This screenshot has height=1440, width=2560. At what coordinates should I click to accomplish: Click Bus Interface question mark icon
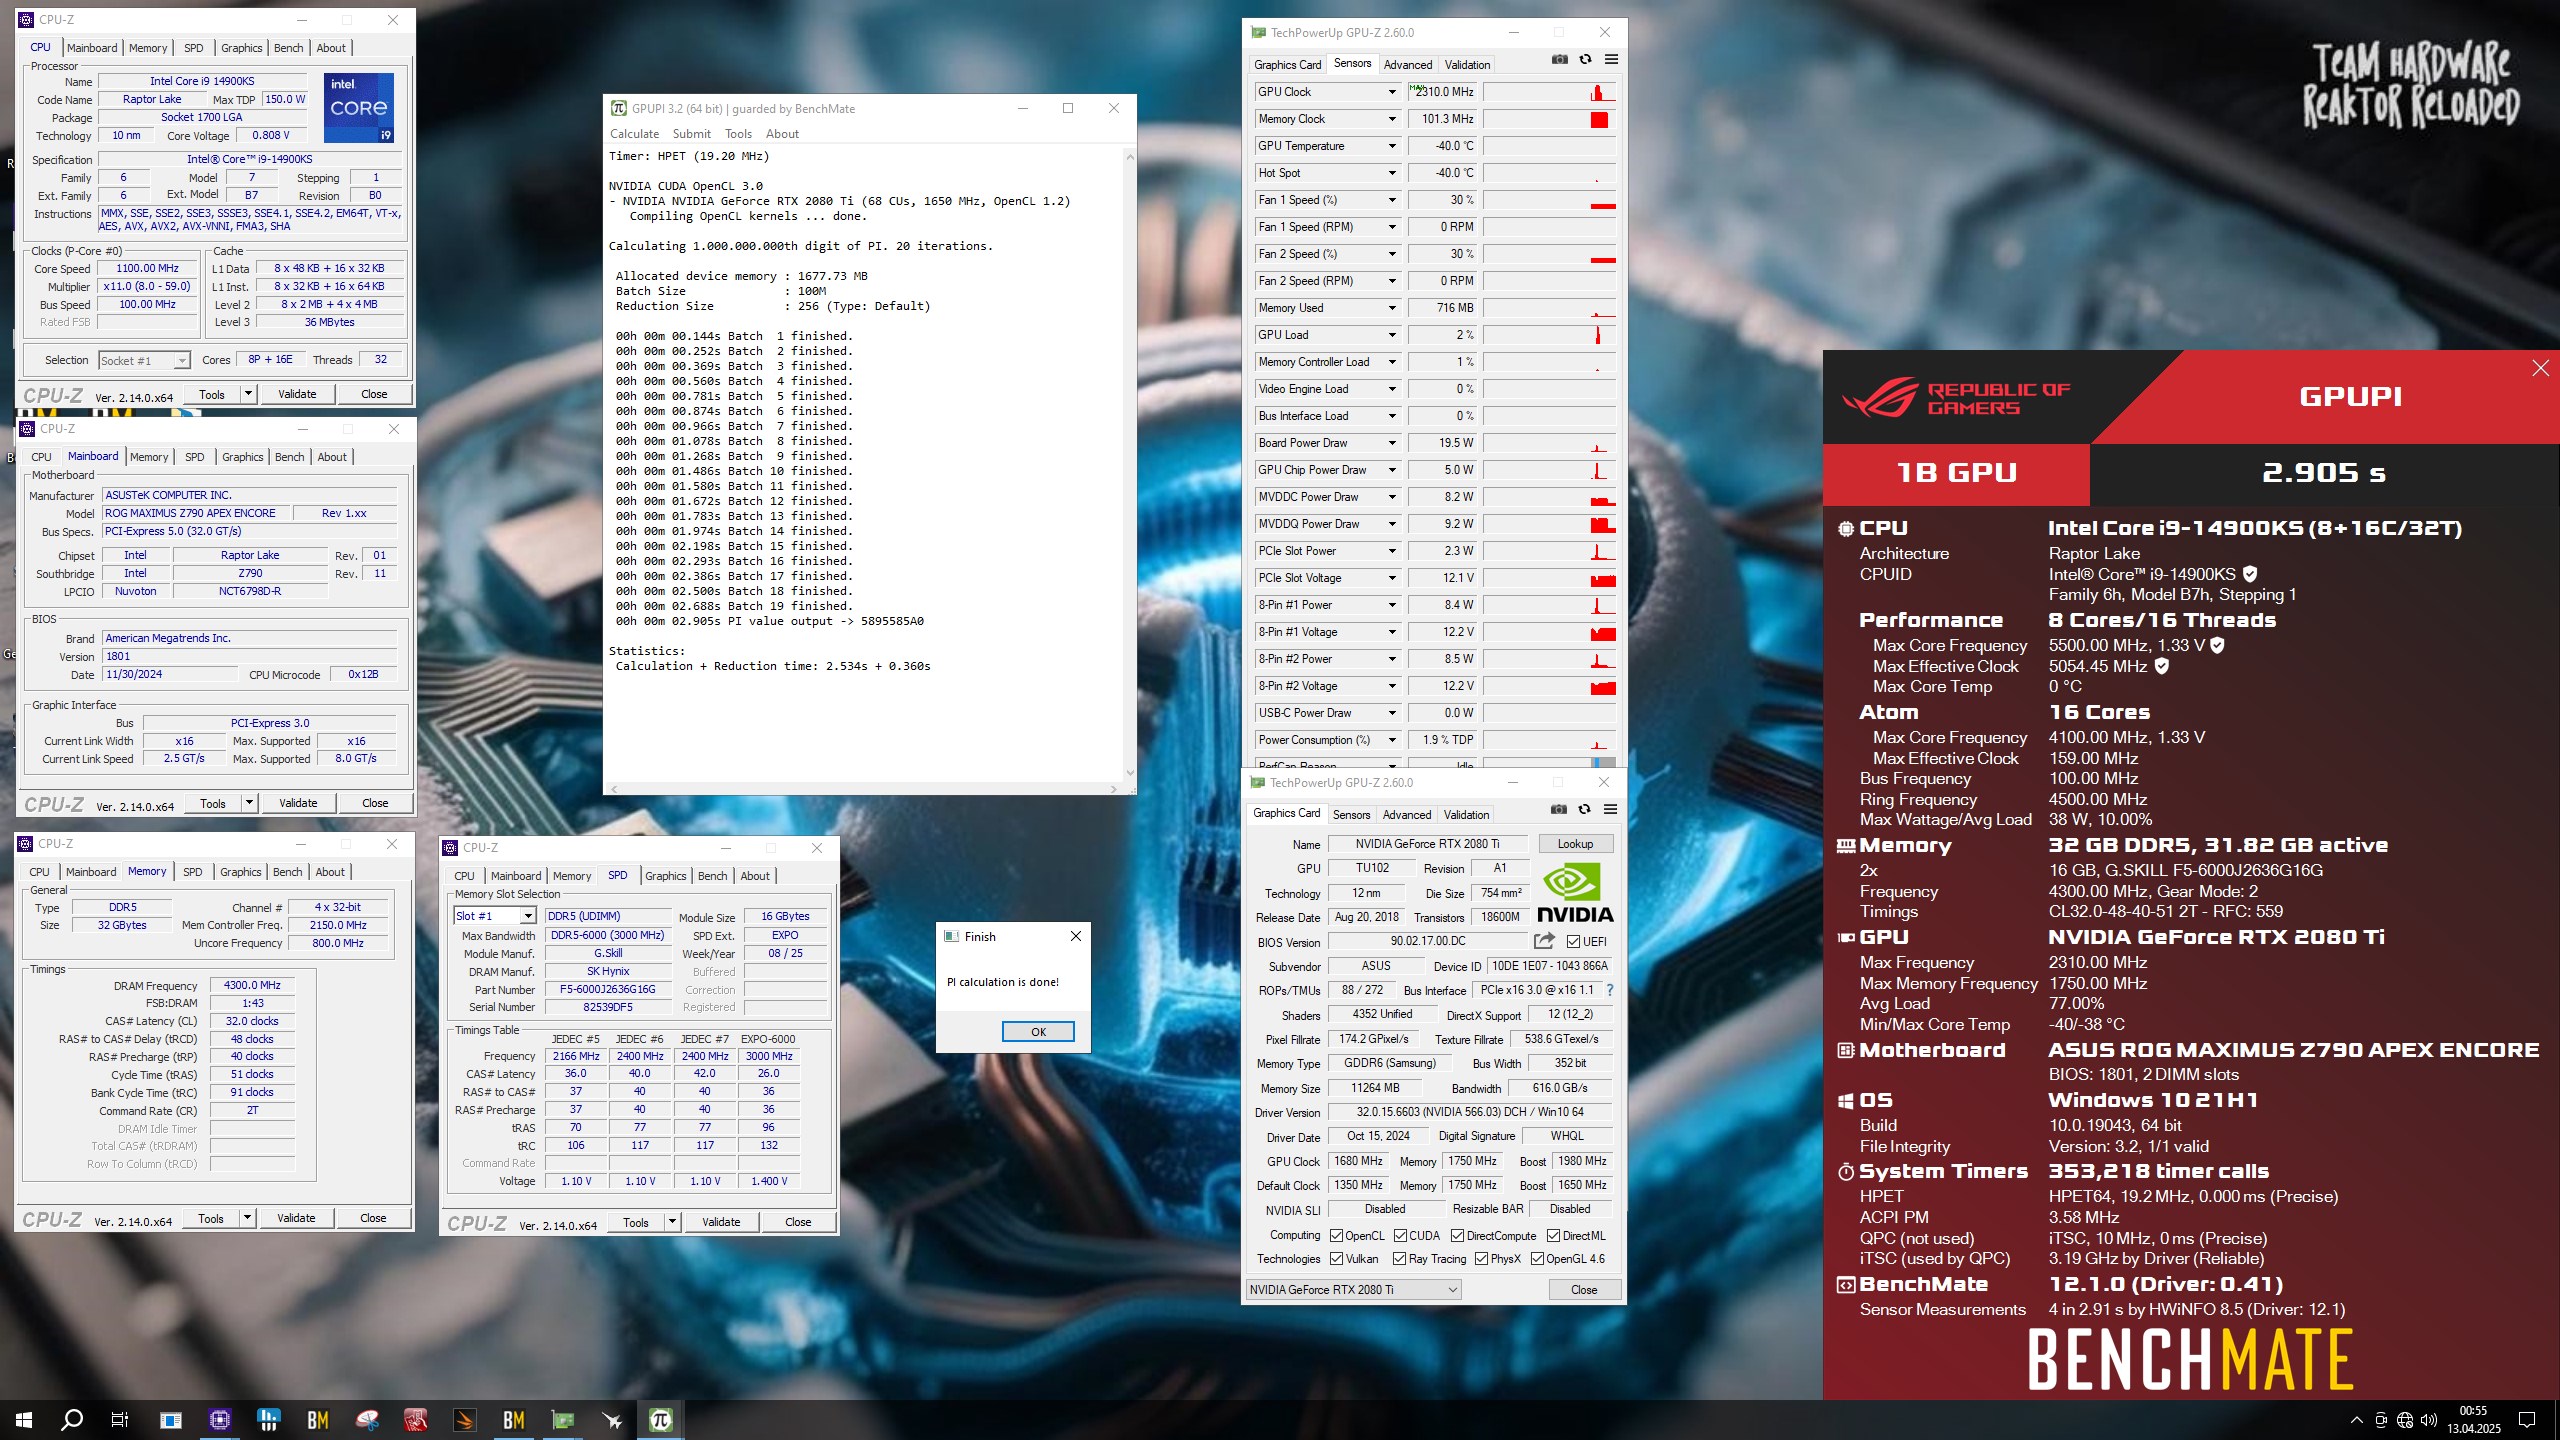click(1609, 990)
